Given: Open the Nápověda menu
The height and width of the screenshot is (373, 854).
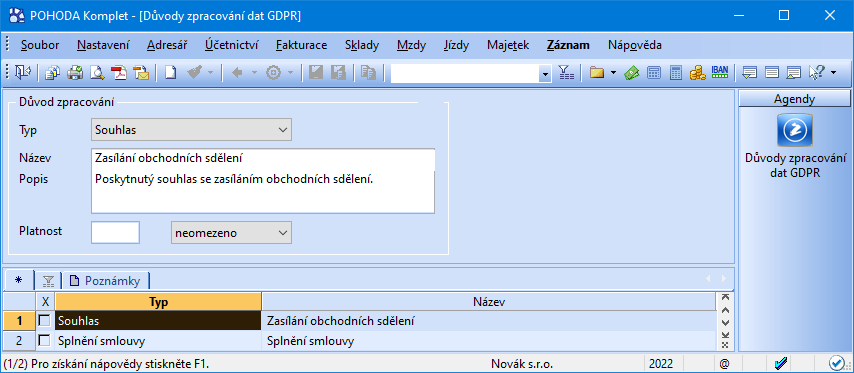Looking at the screenshot, I should [635, 45].
